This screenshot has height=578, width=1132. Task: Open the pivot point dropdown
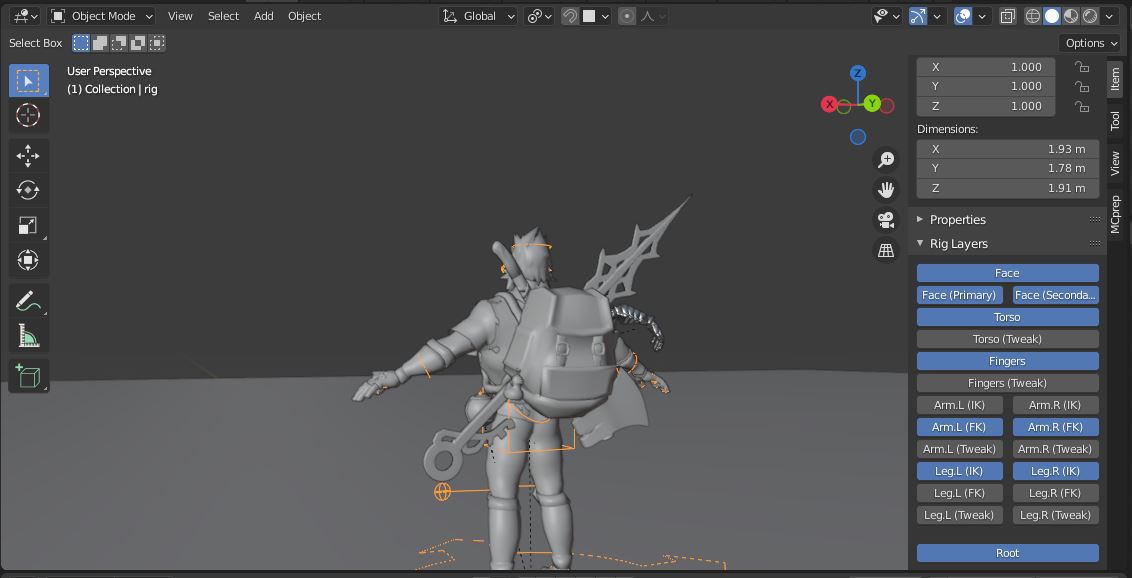point(539,16)
